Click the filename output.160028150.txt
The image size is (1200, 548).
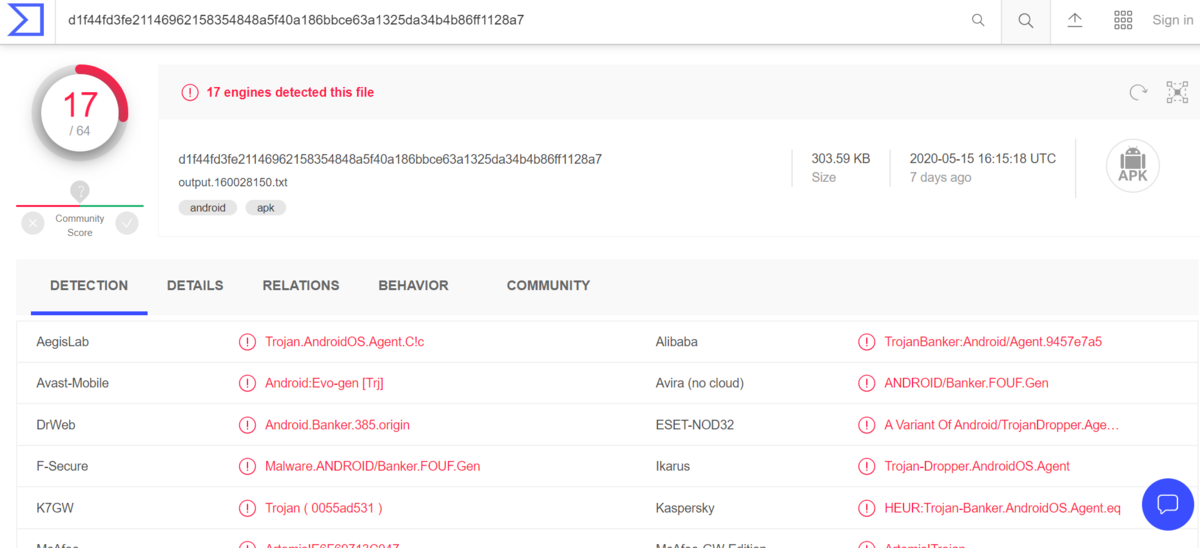(x=233, y=183)
